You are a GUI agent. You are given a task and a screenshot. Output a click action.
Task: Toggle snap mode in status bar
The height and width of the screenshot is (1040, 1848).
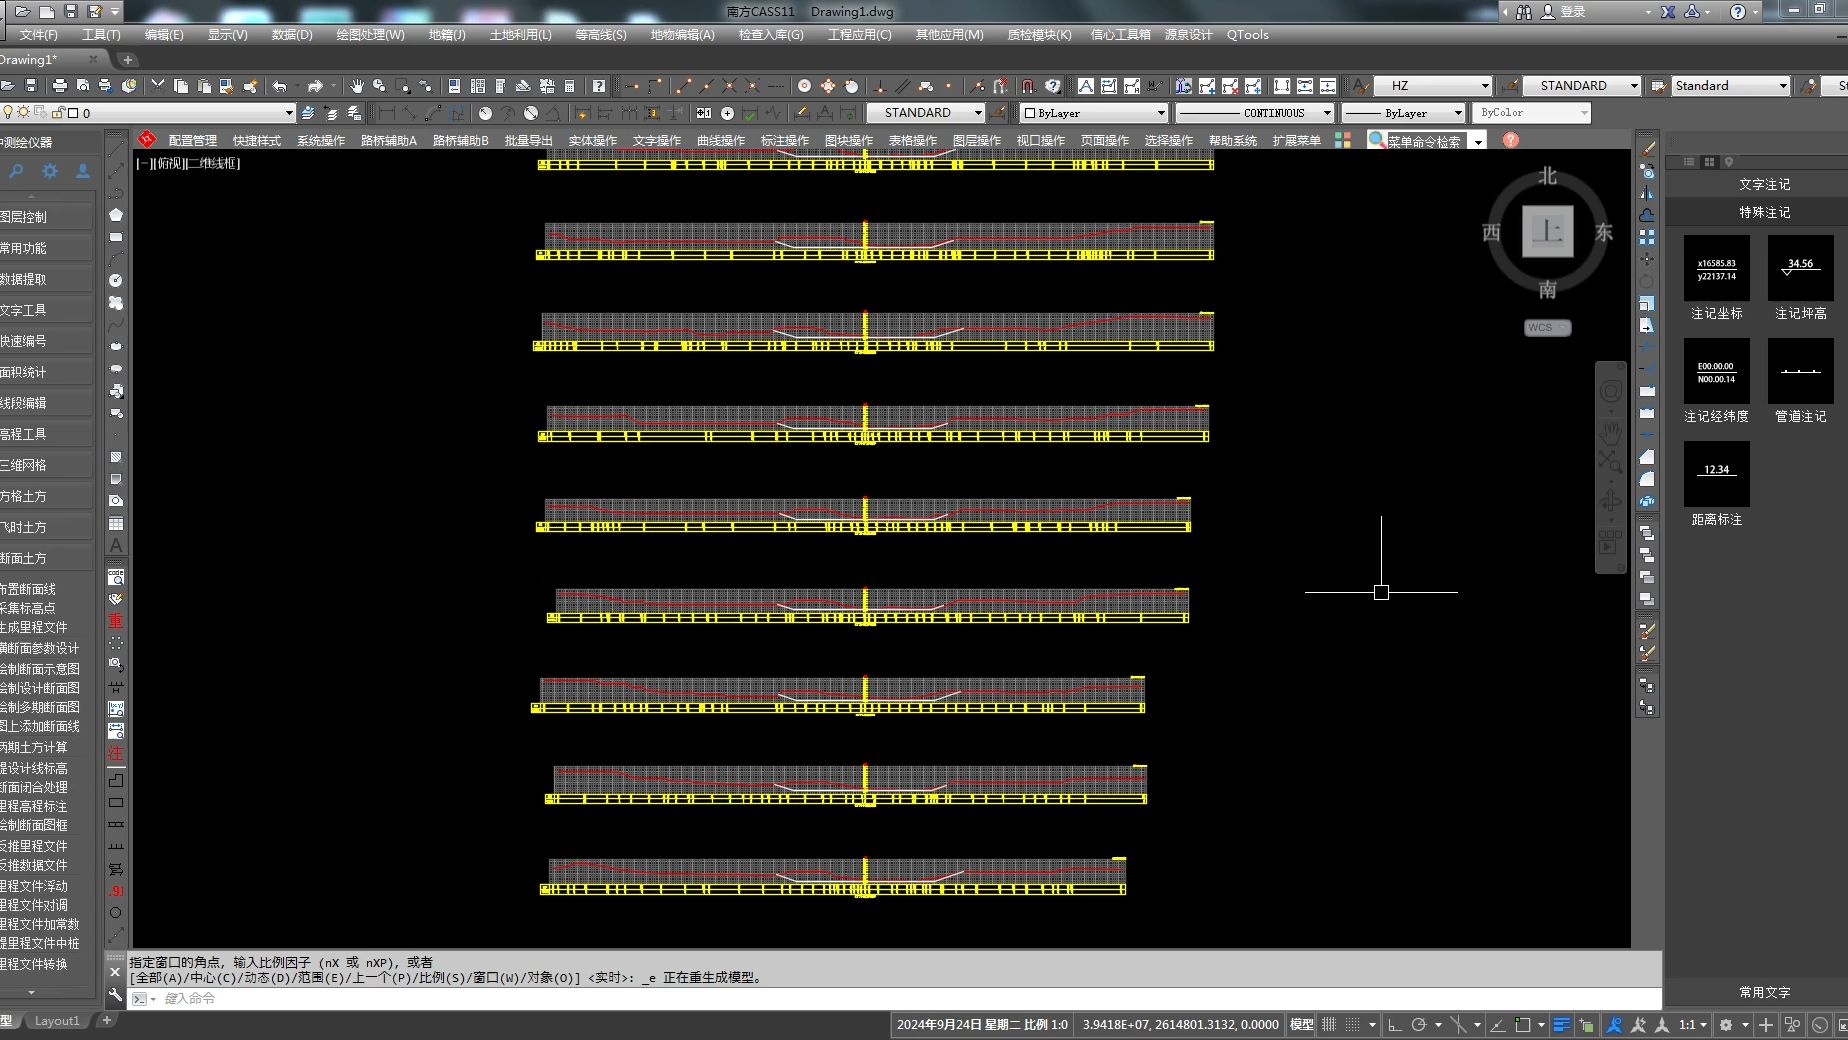[1352, 1025]
